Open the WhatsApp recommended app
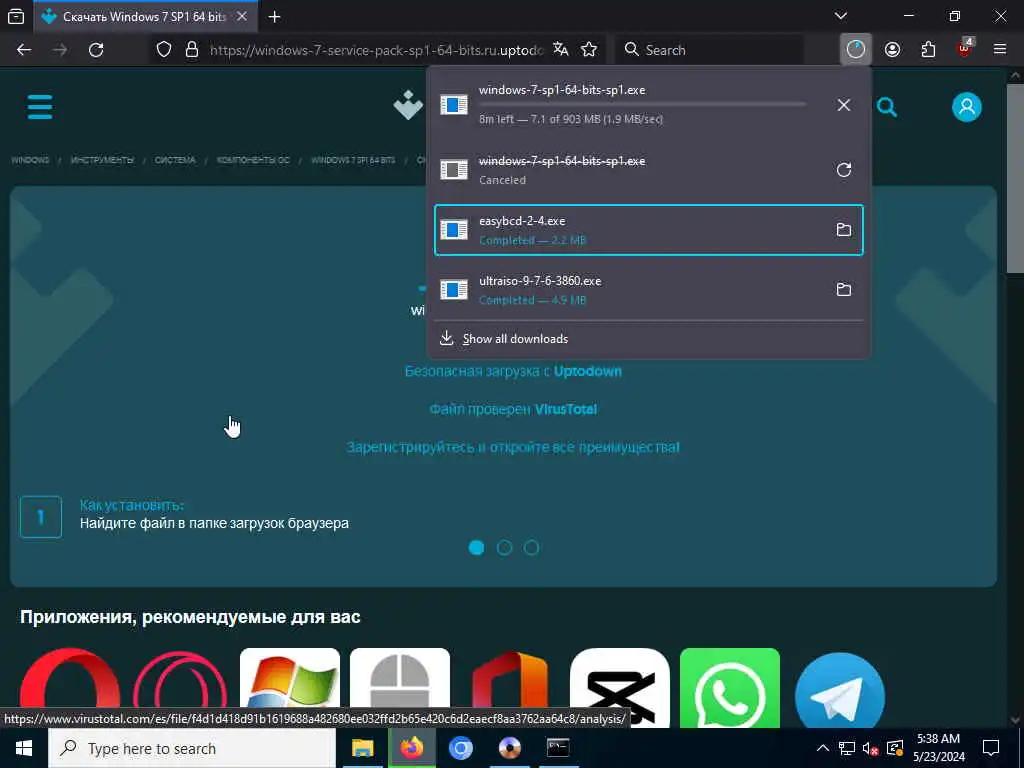The width and height of the screenshot is (1024, 768). point(729,687)
